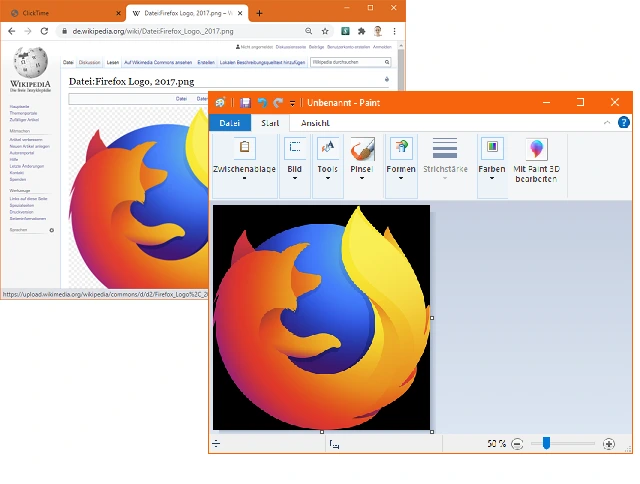The width and height of the screenshot is (640, 484).
Task: Expand the Farben dropdown arrow
Action: point(492,178)
